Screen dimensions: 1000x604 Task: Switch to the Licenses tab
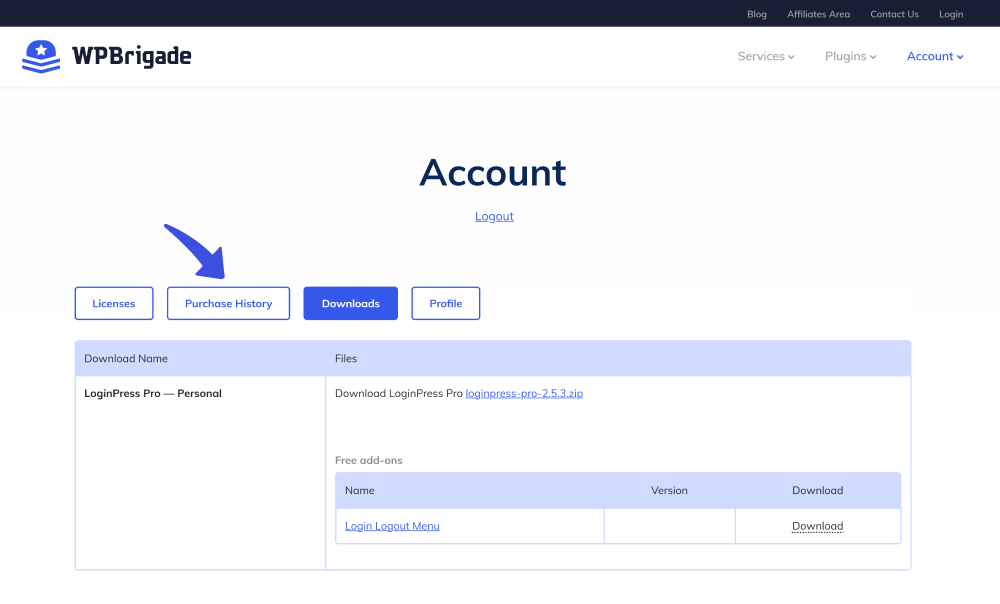point(114,304)
